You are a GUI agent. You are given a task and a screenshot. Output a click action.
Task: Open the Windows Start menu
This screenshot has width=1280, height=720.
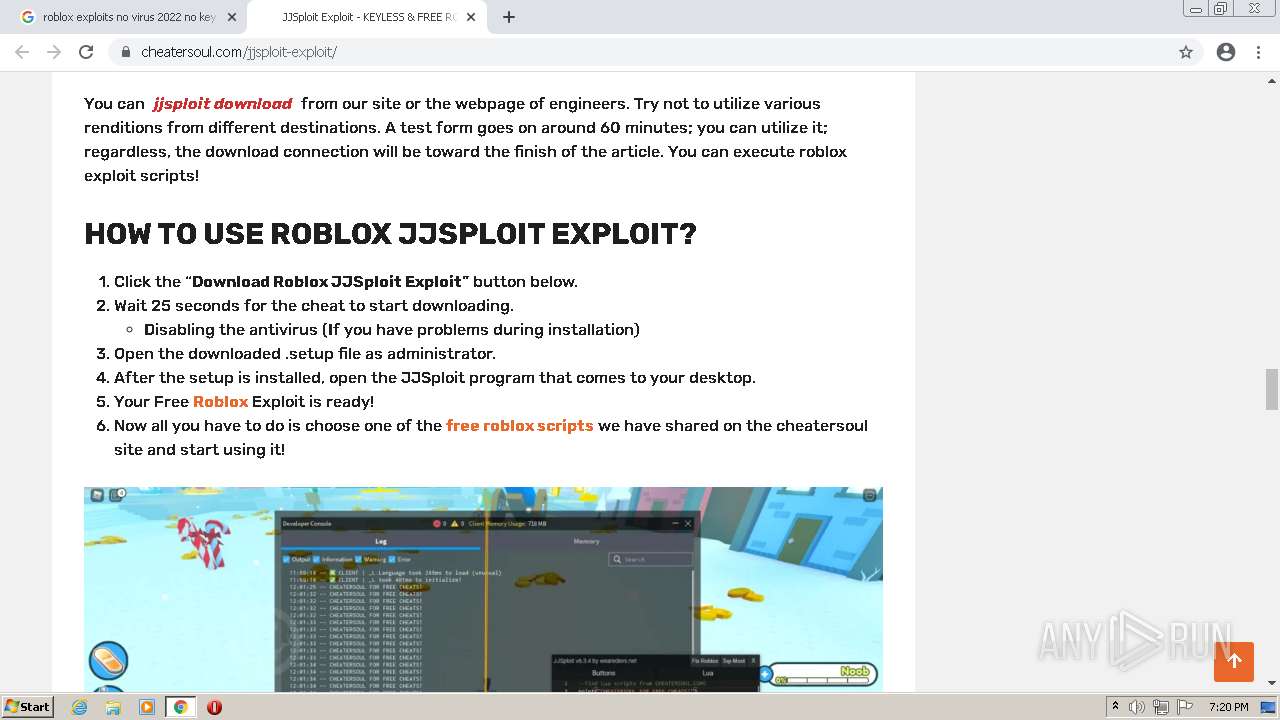(x=28, y=707)
